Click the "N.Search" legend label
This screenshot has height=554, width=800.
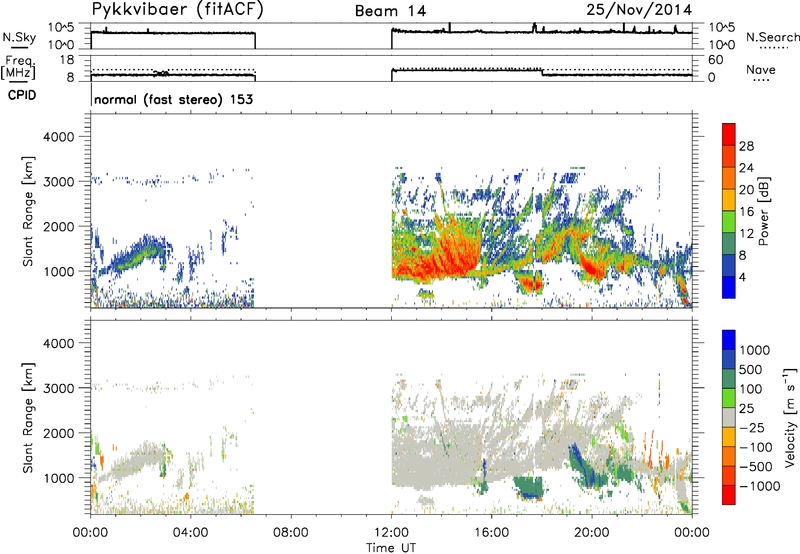(x=772, y=37)
